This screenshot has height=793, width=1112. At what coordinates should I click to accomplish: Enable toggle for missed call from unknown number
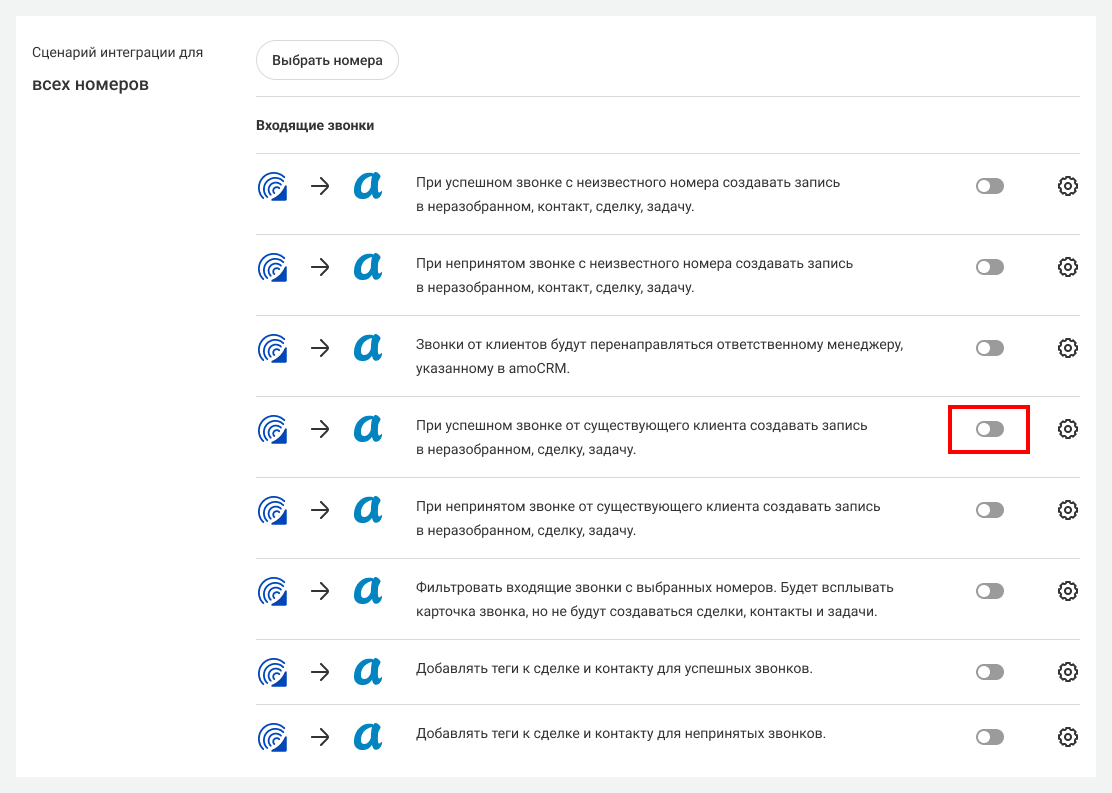click(989, 267)
